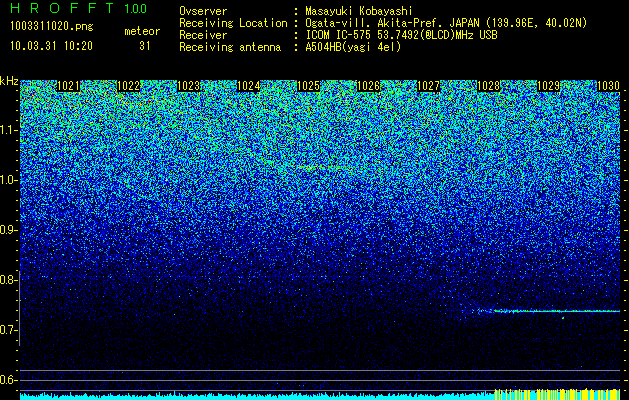Click the 0.6 frequency axis label
This screenshot has width=629, height=400.
(x=7, y=380)
